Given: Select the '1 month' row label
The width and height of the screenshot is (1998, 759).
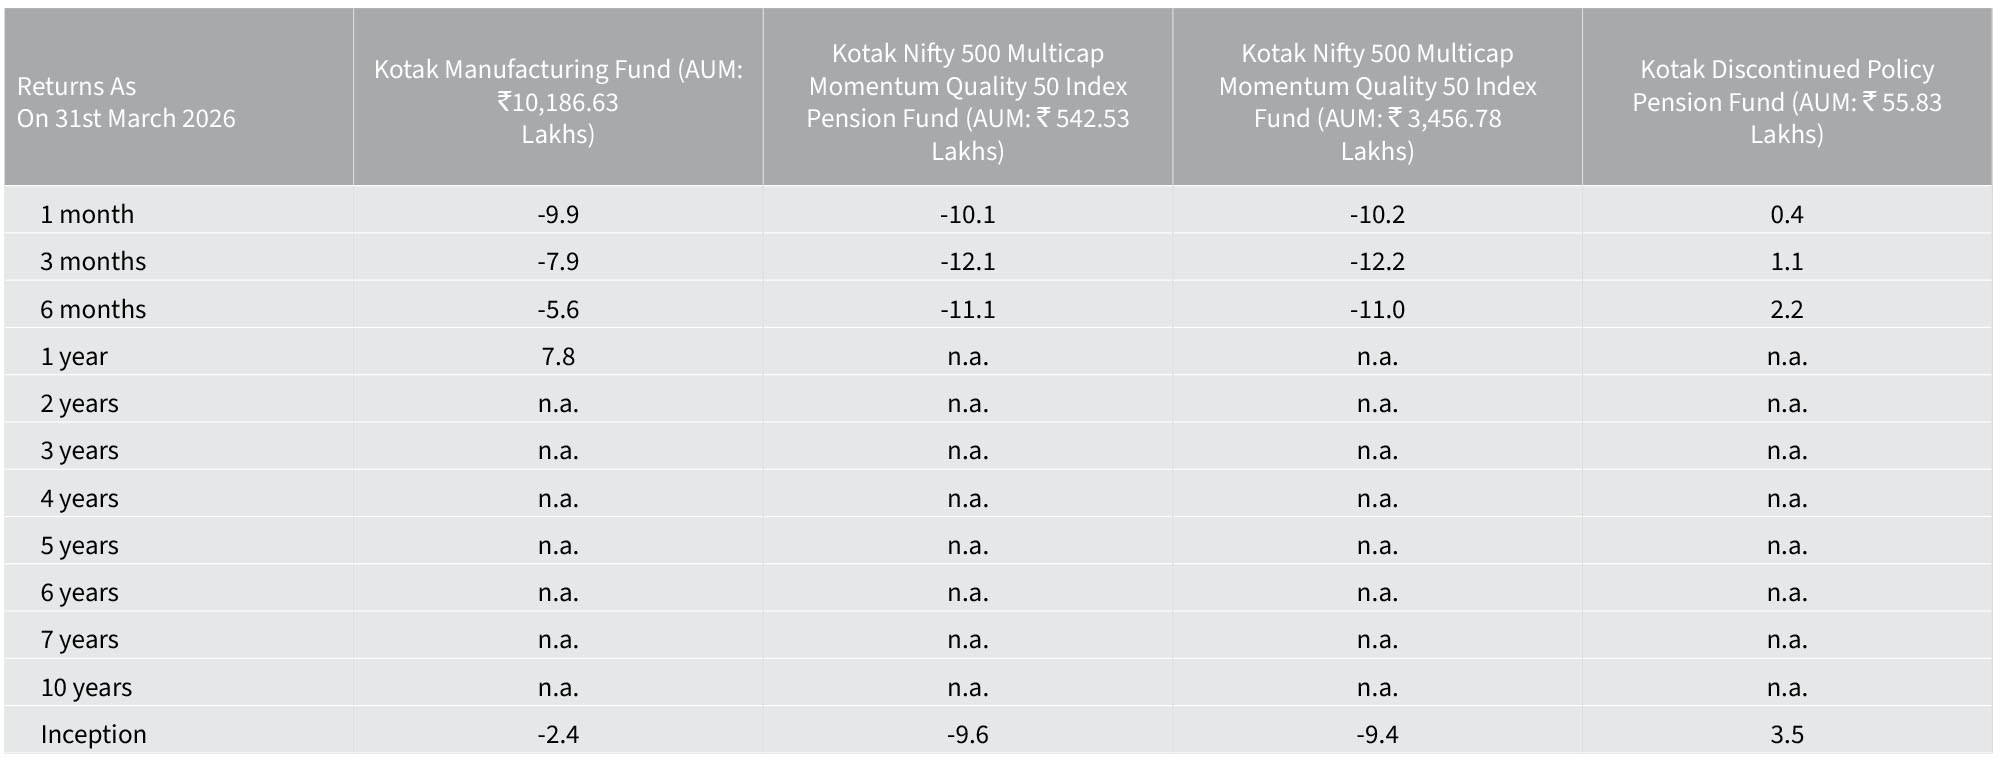Looking at the screenshot, I should (x=87, y=214).
